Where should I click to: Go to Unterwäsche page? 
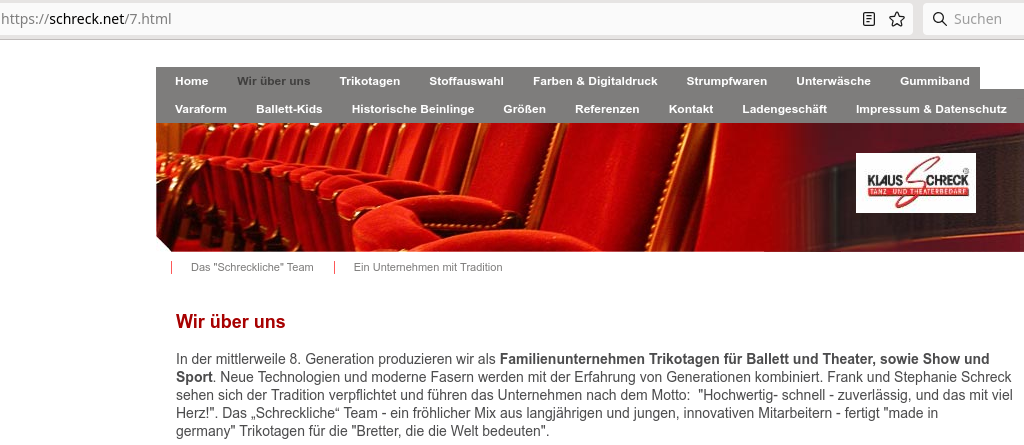[833, 81]
